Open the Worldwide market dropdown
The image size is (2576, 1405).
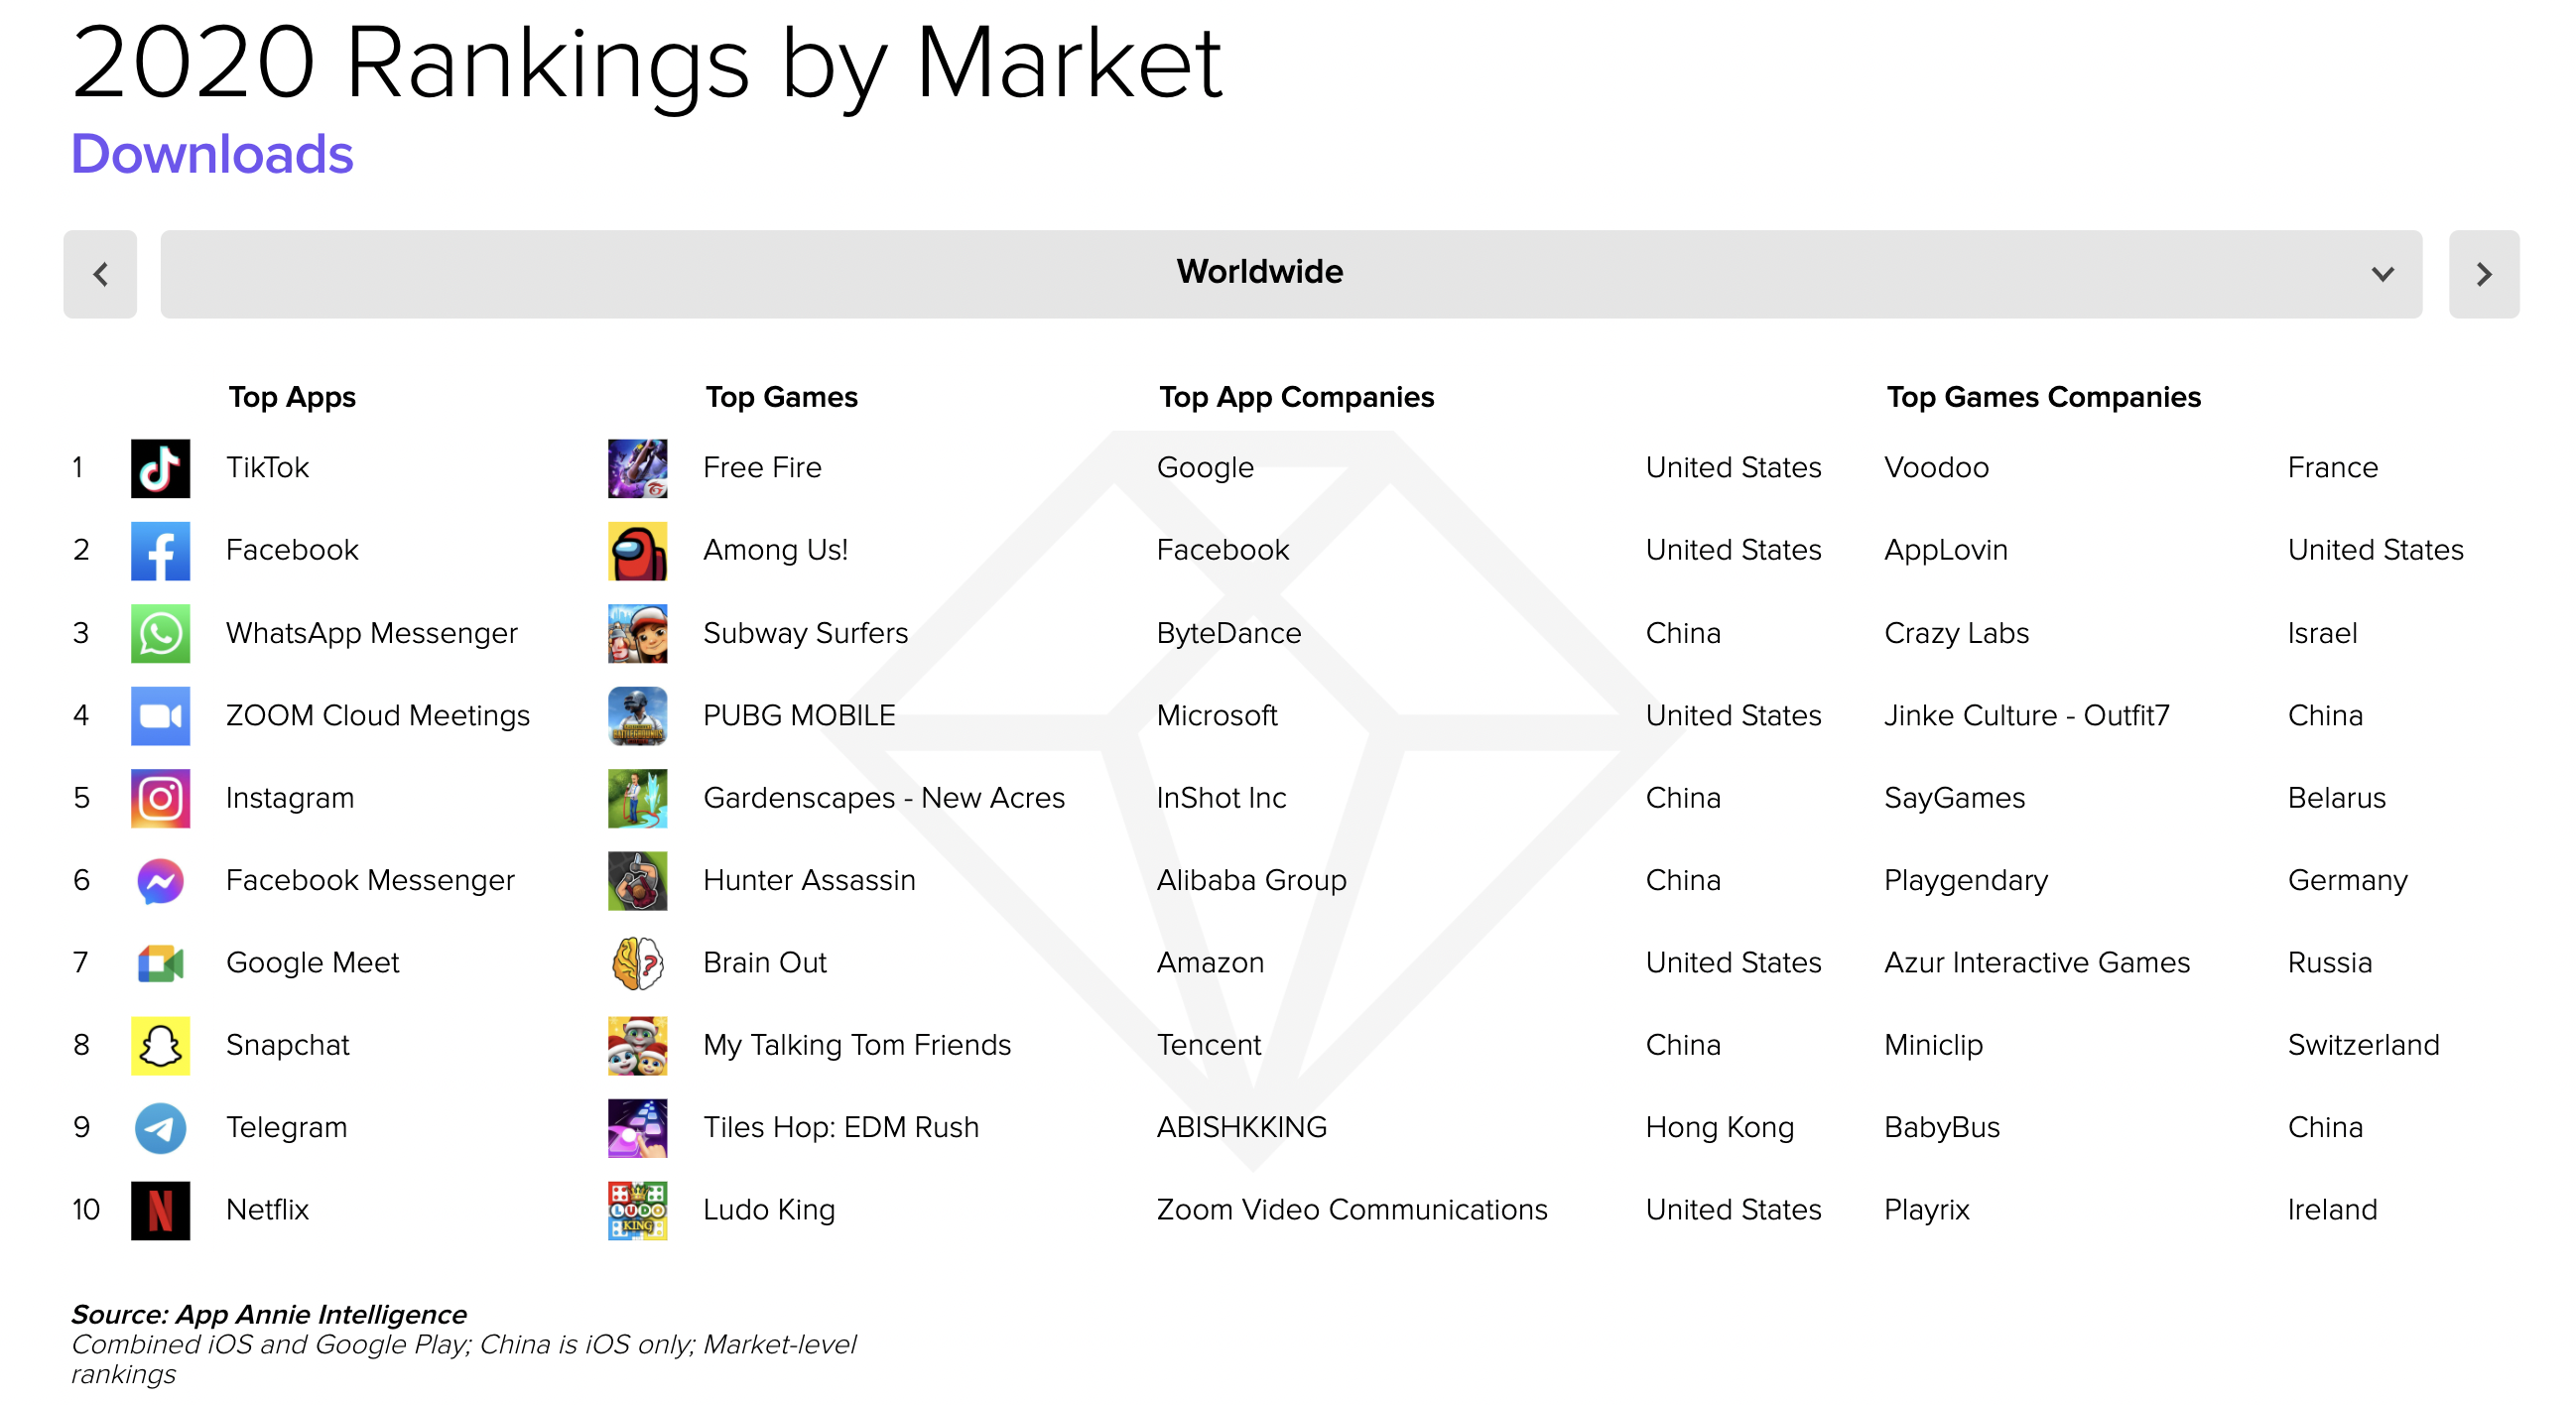point(1291,274)
